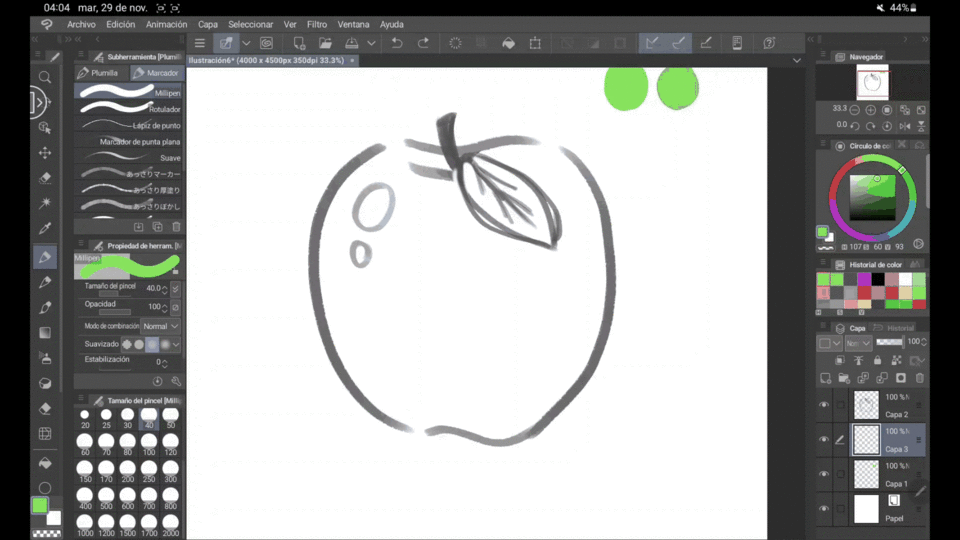Viewport: 960px width, 540px height.
Task: Click the Redo arrow
Action: [x=423, y=43]
